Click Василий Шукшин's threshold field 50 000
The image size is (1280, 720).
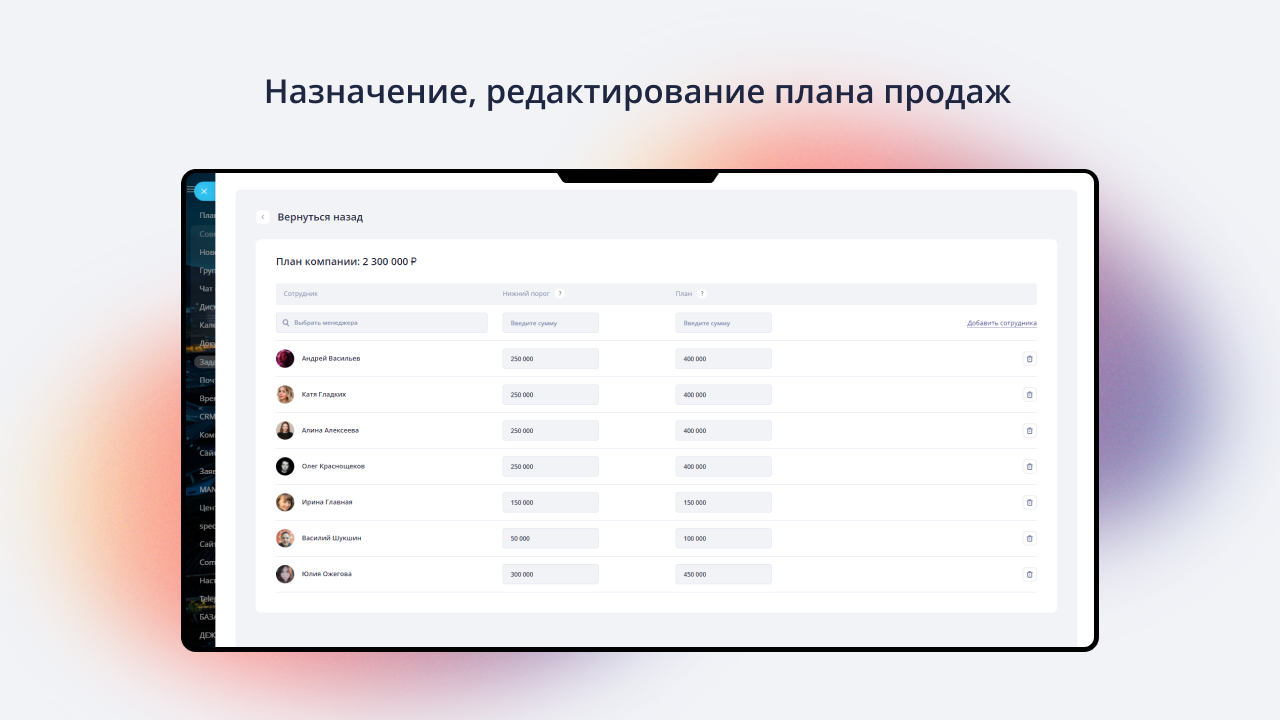pos(551,538)
